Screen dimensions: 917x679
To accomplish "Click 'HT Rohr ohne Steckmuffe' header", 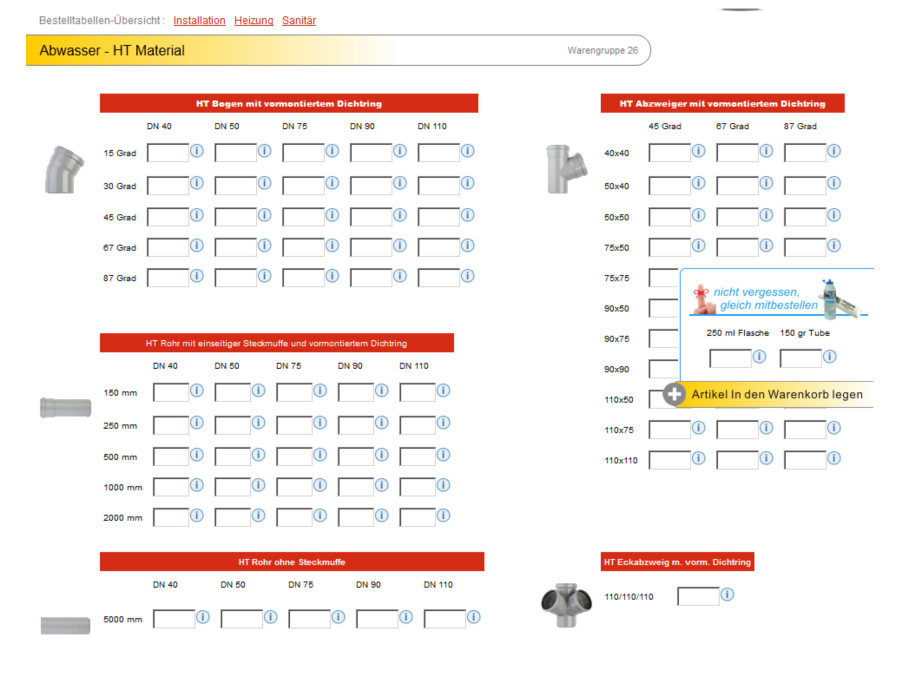I will pyautogui.click(x=292, y=562).
